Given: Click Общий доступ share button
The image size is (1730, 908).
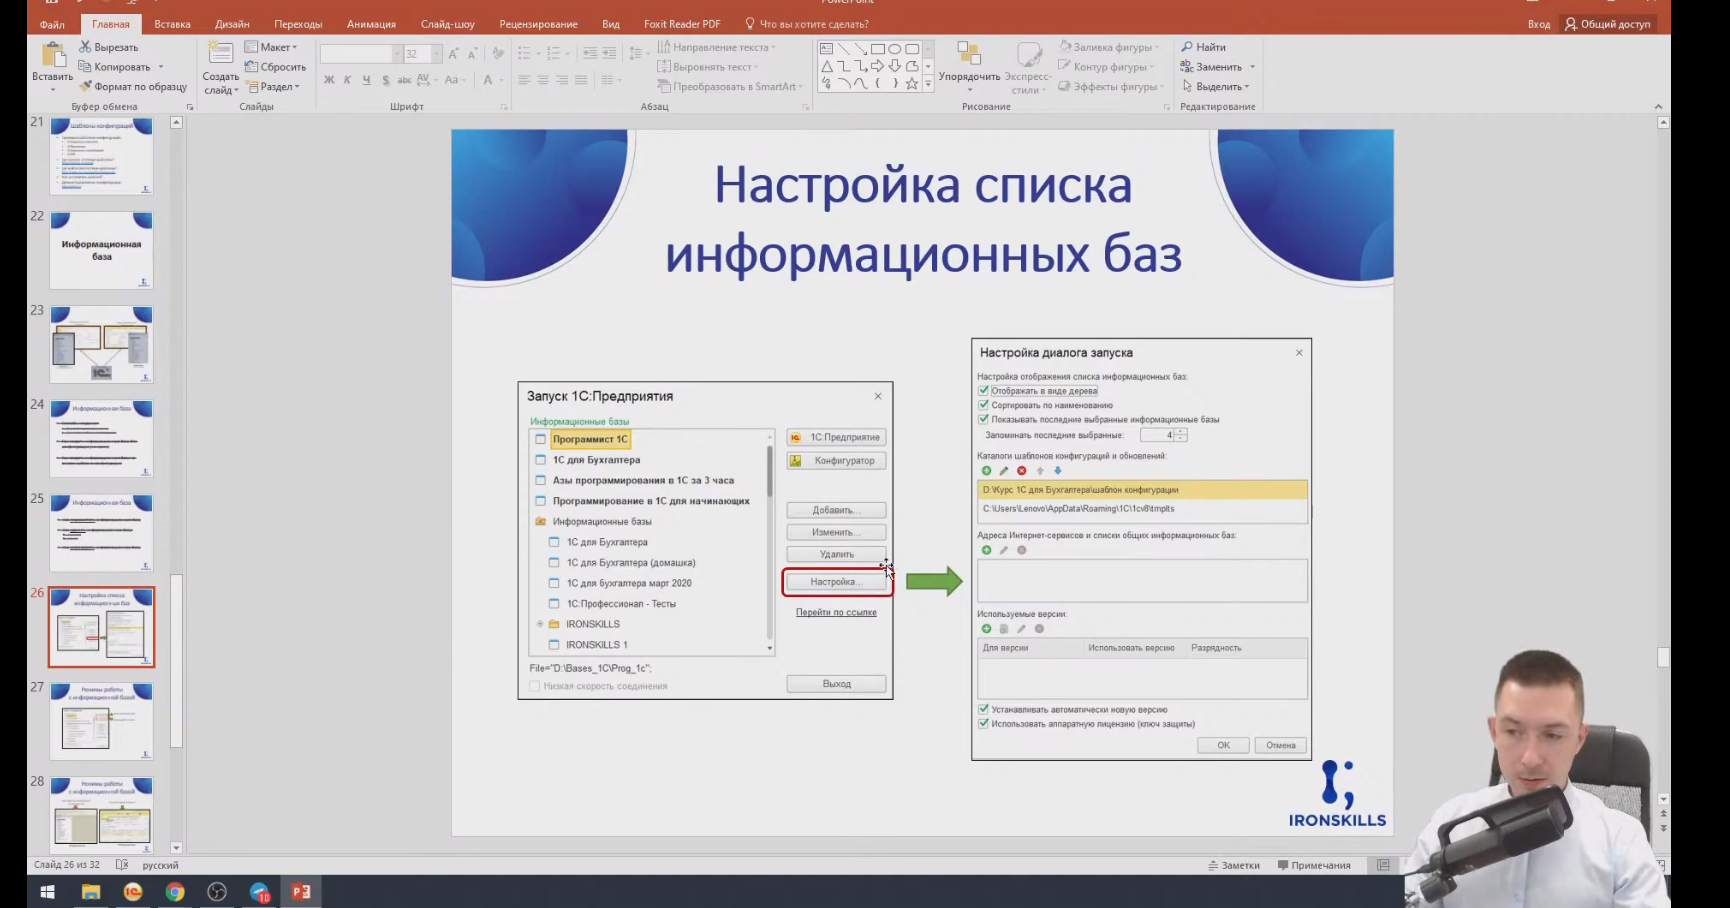Looking at the screenshot, I should click(1608, 24).
